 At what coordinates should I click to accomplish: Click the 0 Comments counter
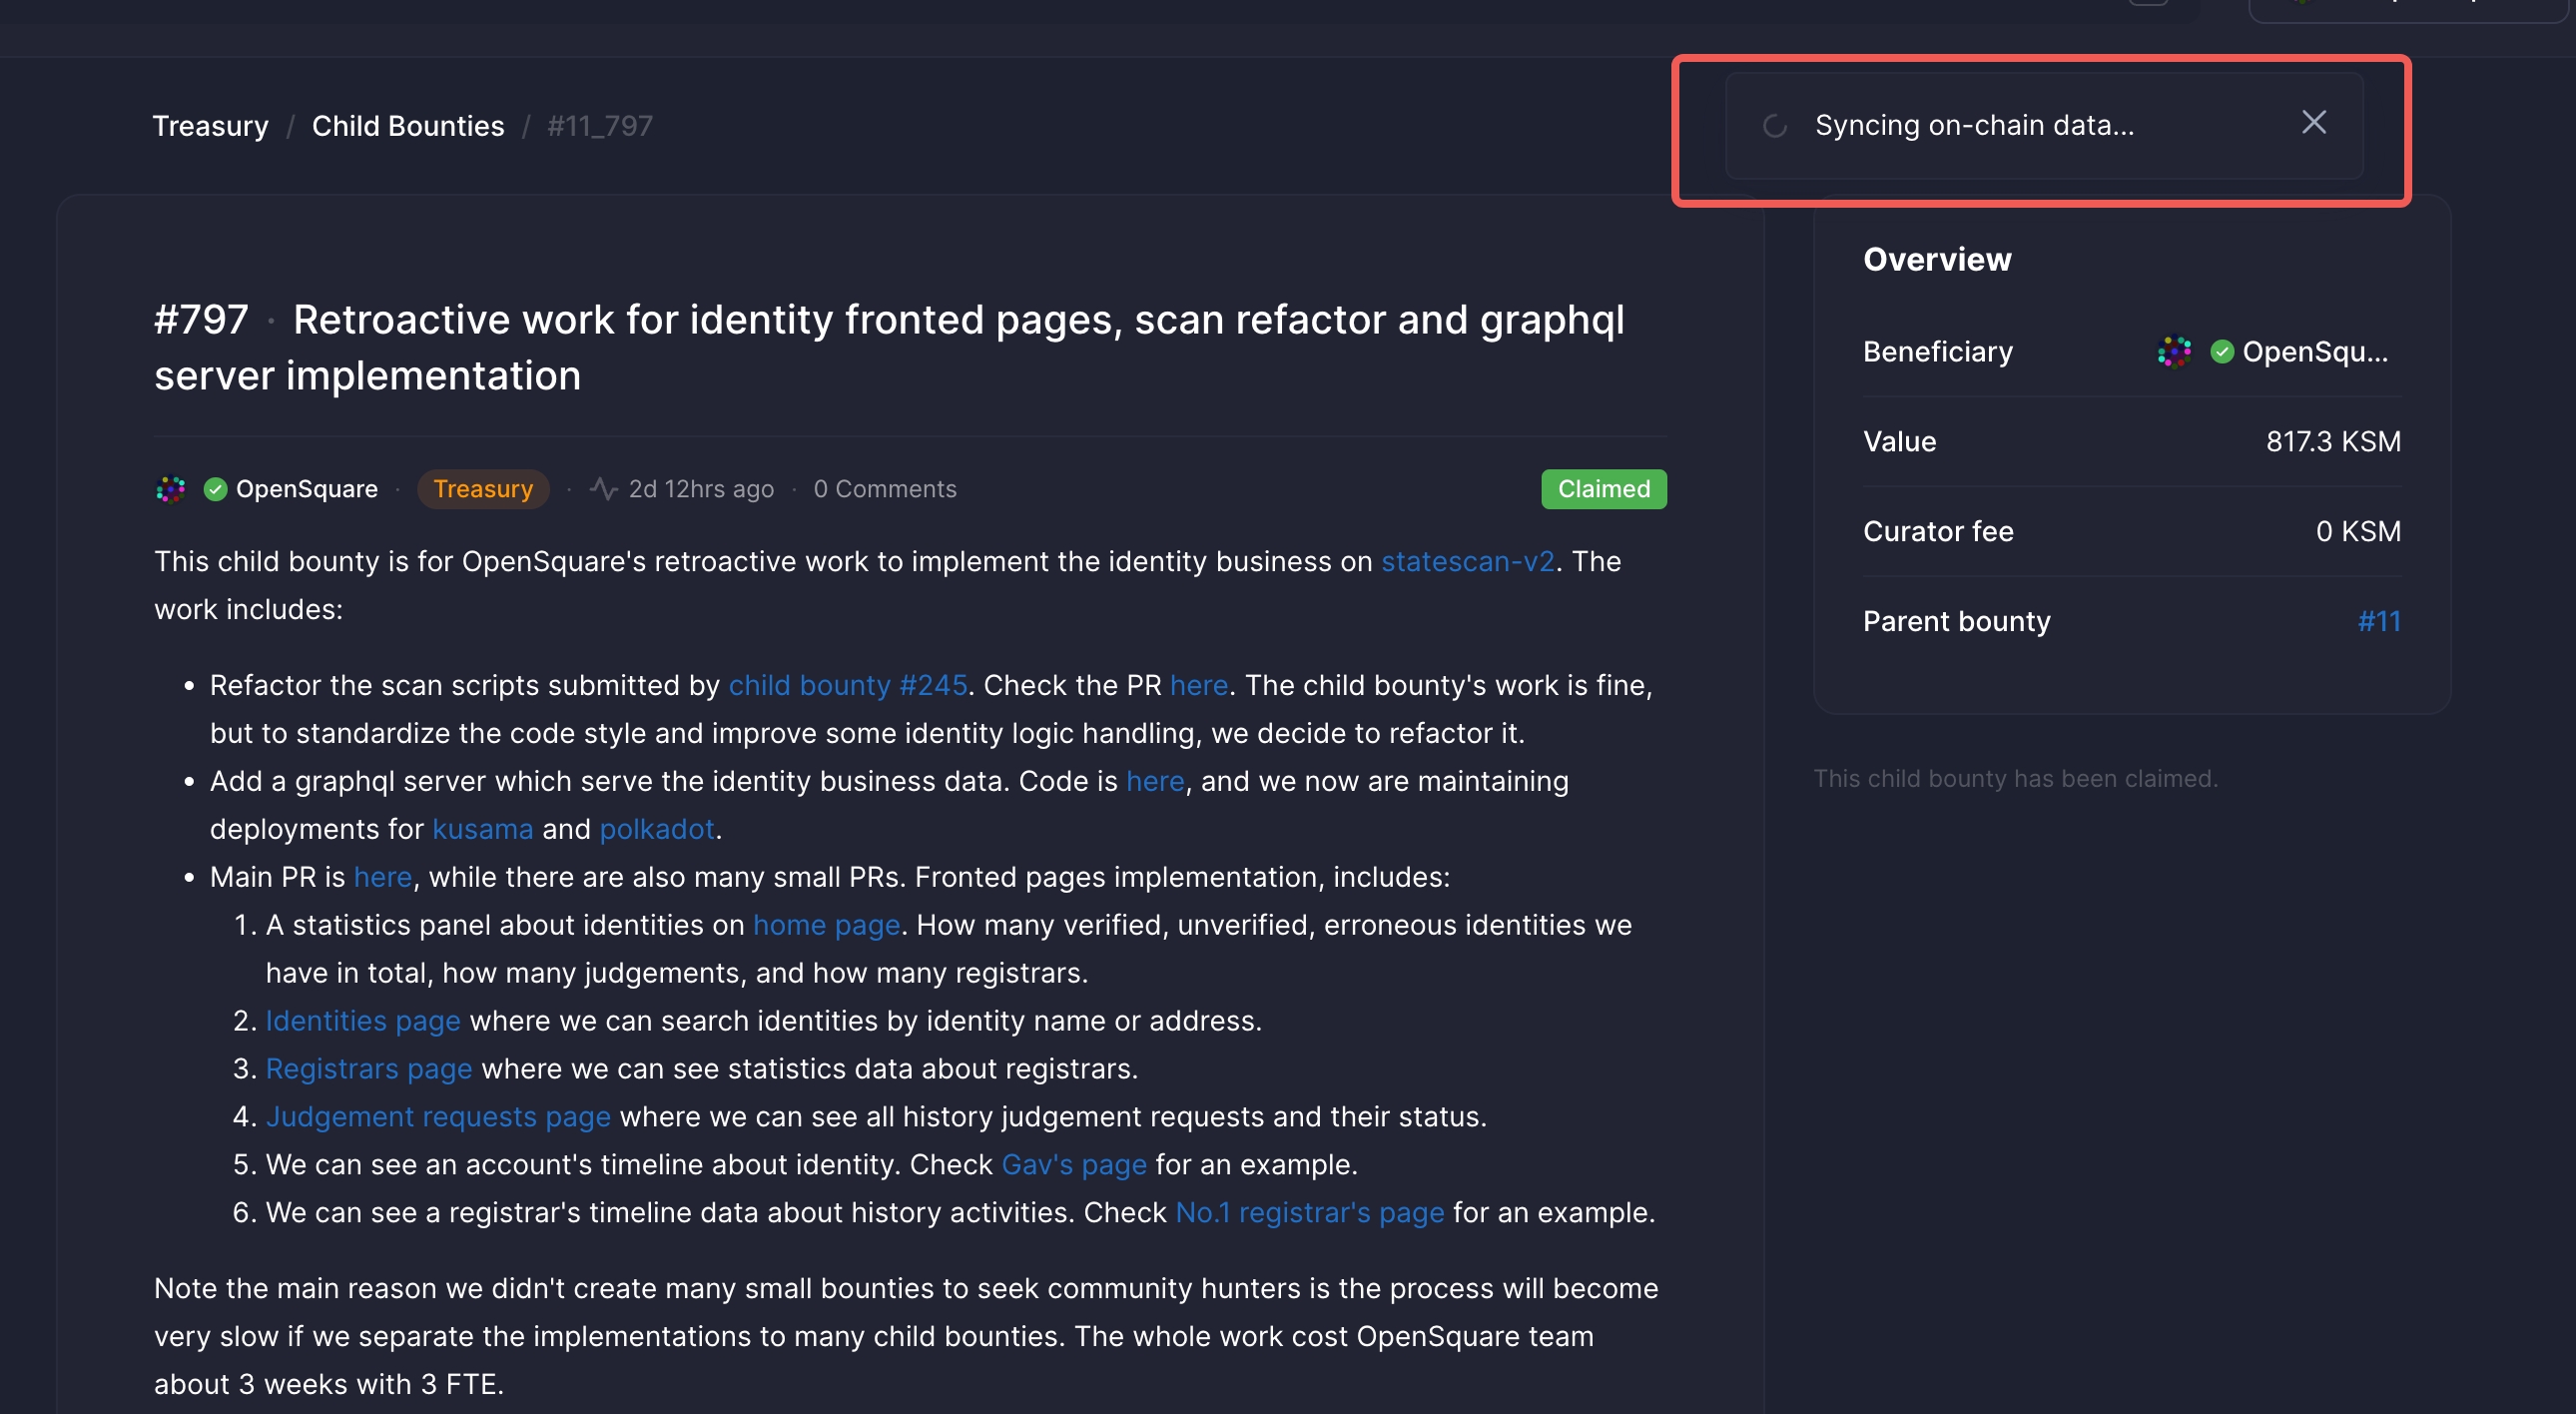point(885,488)
